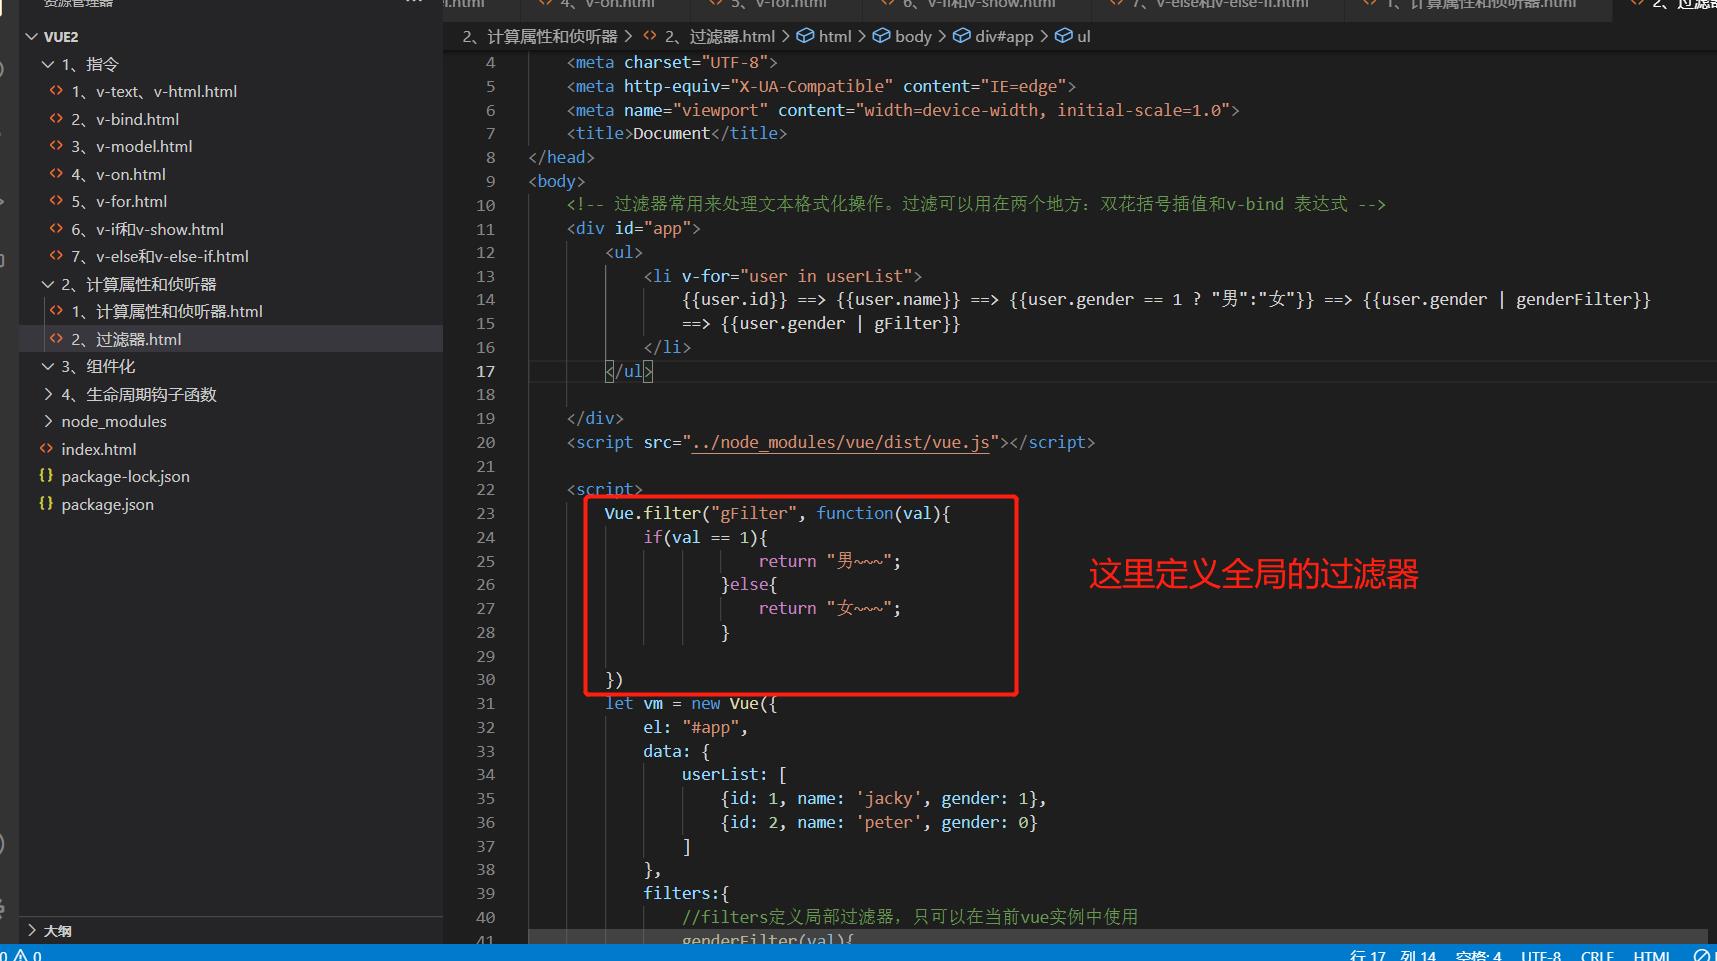
Task: Click the file icon beside 5、v-for.html in explorer
Action: click(x=56, y=201)
